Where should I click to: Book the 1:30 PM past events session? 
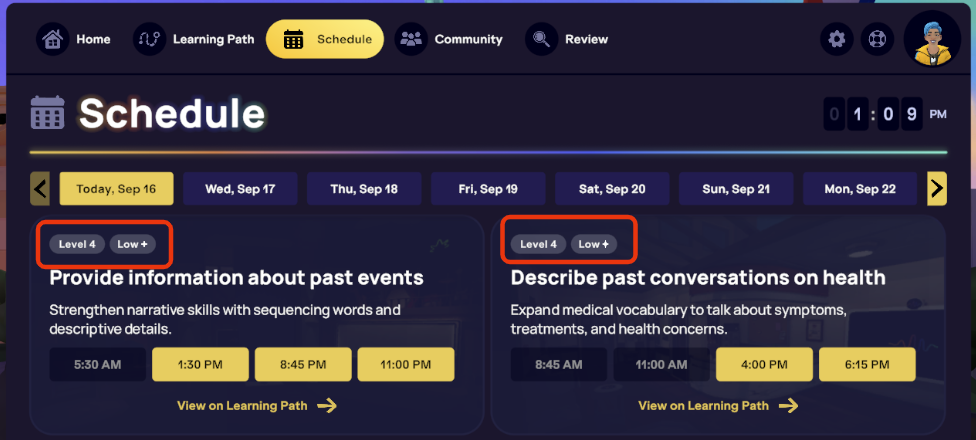click(x=200, y=365)
